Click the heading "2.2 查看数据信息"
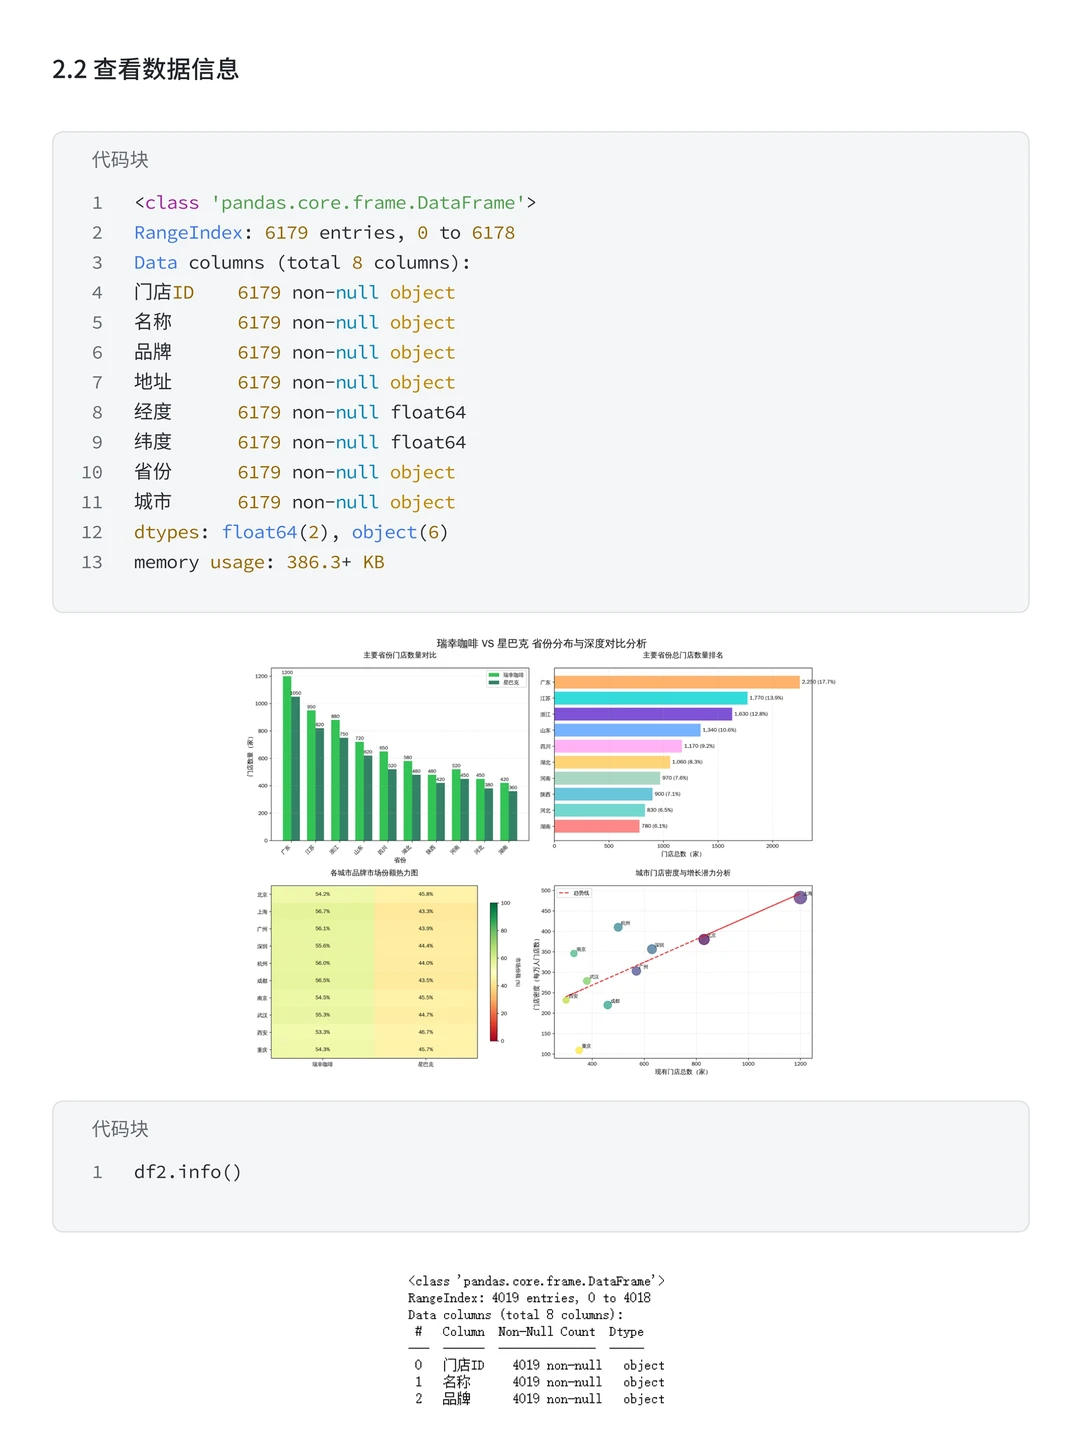The height and width of the screenshot is (1440, 1080). point(145,69)
